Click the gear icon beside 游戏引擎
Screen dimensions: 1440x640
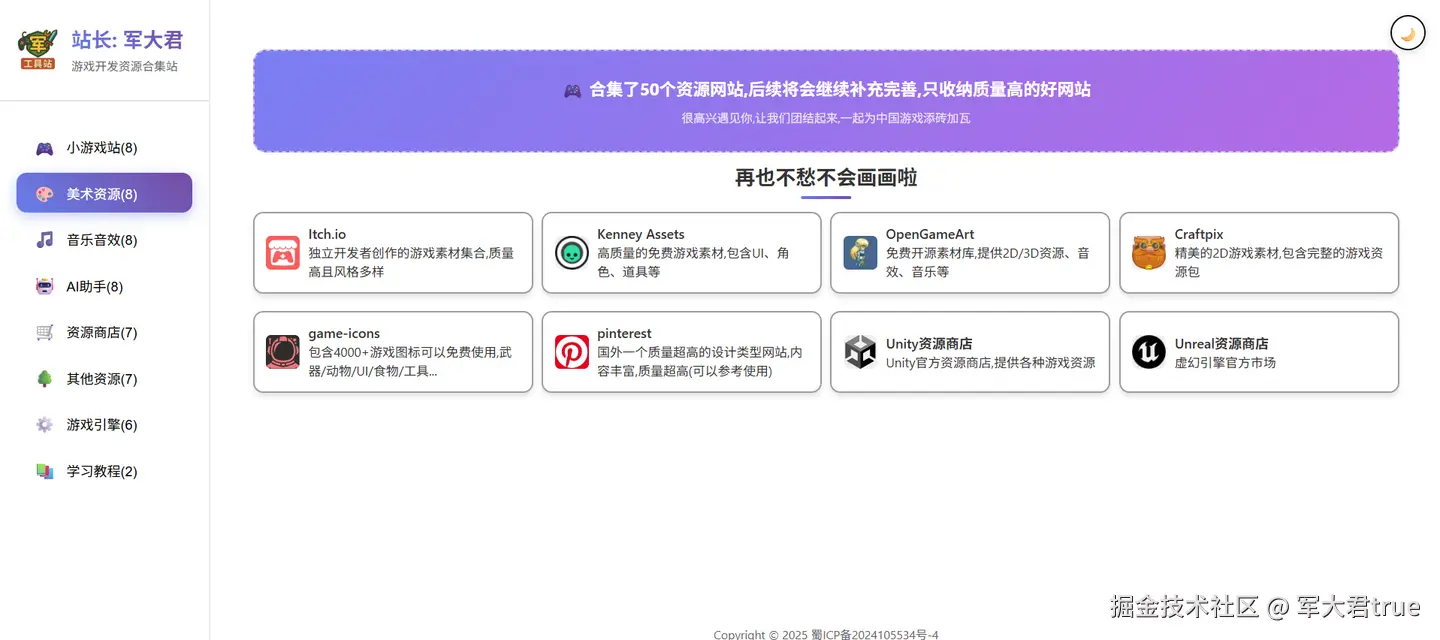[x=45, y=425]
